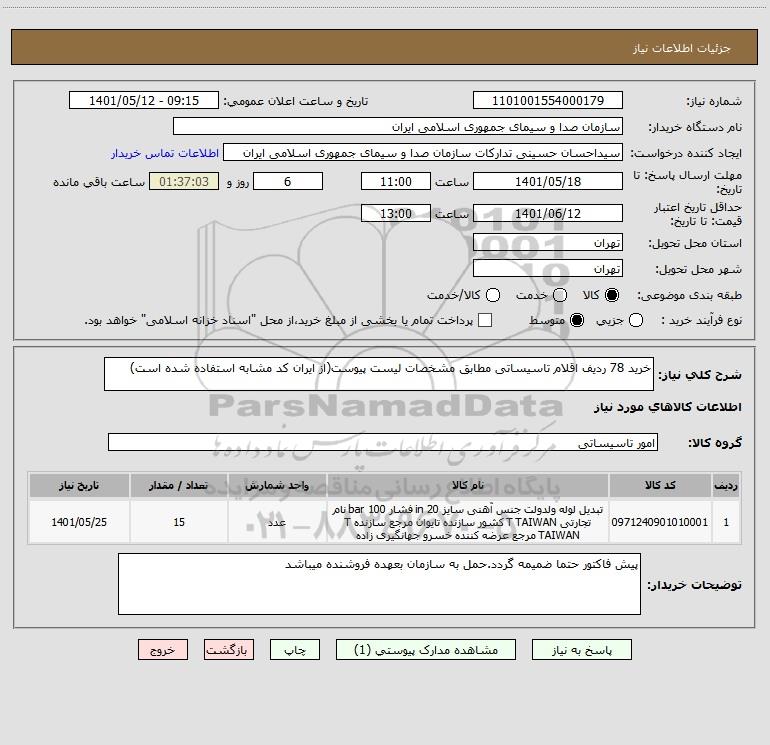Choose the متوسط purchase type radio
The image size is (770, 745).
(577, 320)
